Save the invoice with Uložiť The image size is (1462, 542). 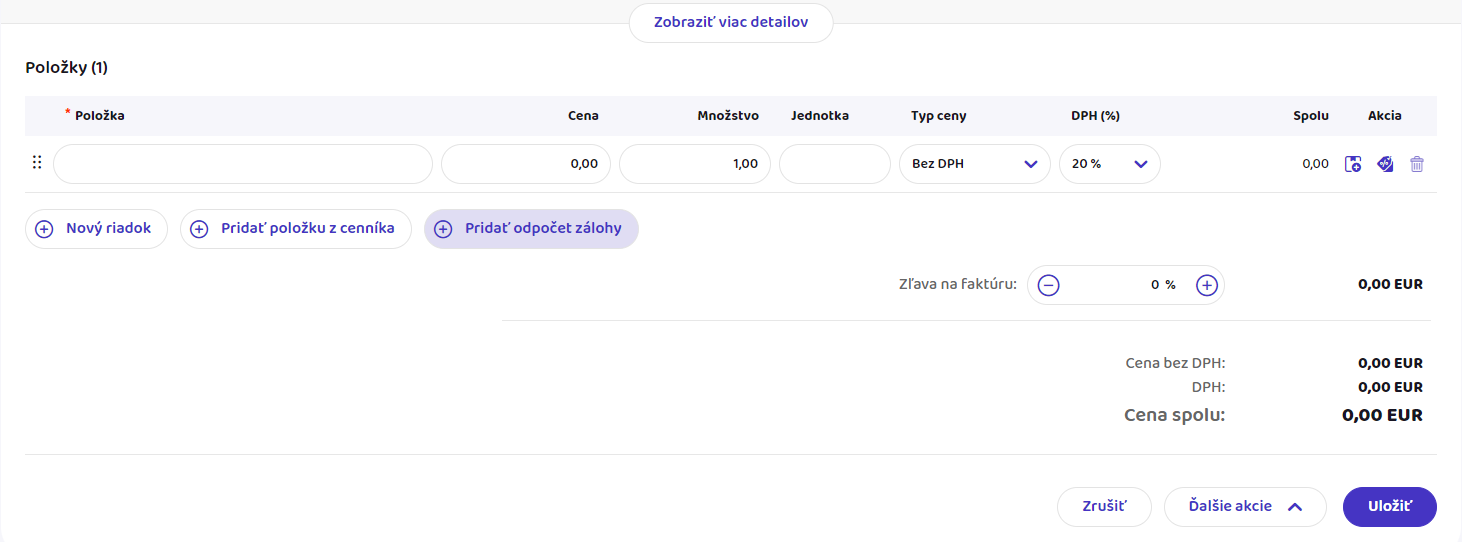pos(1389,506)
